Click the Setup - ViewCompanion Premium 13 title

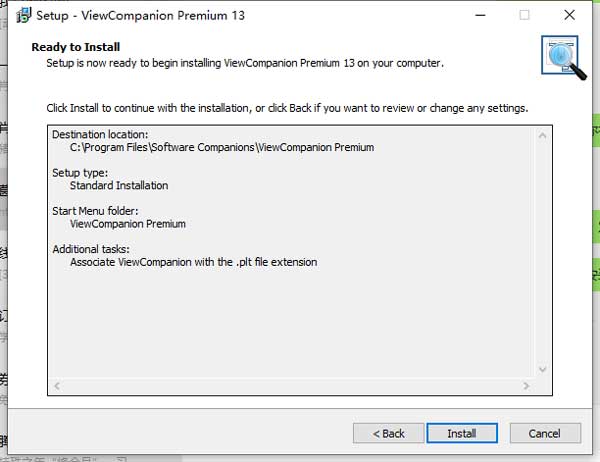[x=140, y=16]
